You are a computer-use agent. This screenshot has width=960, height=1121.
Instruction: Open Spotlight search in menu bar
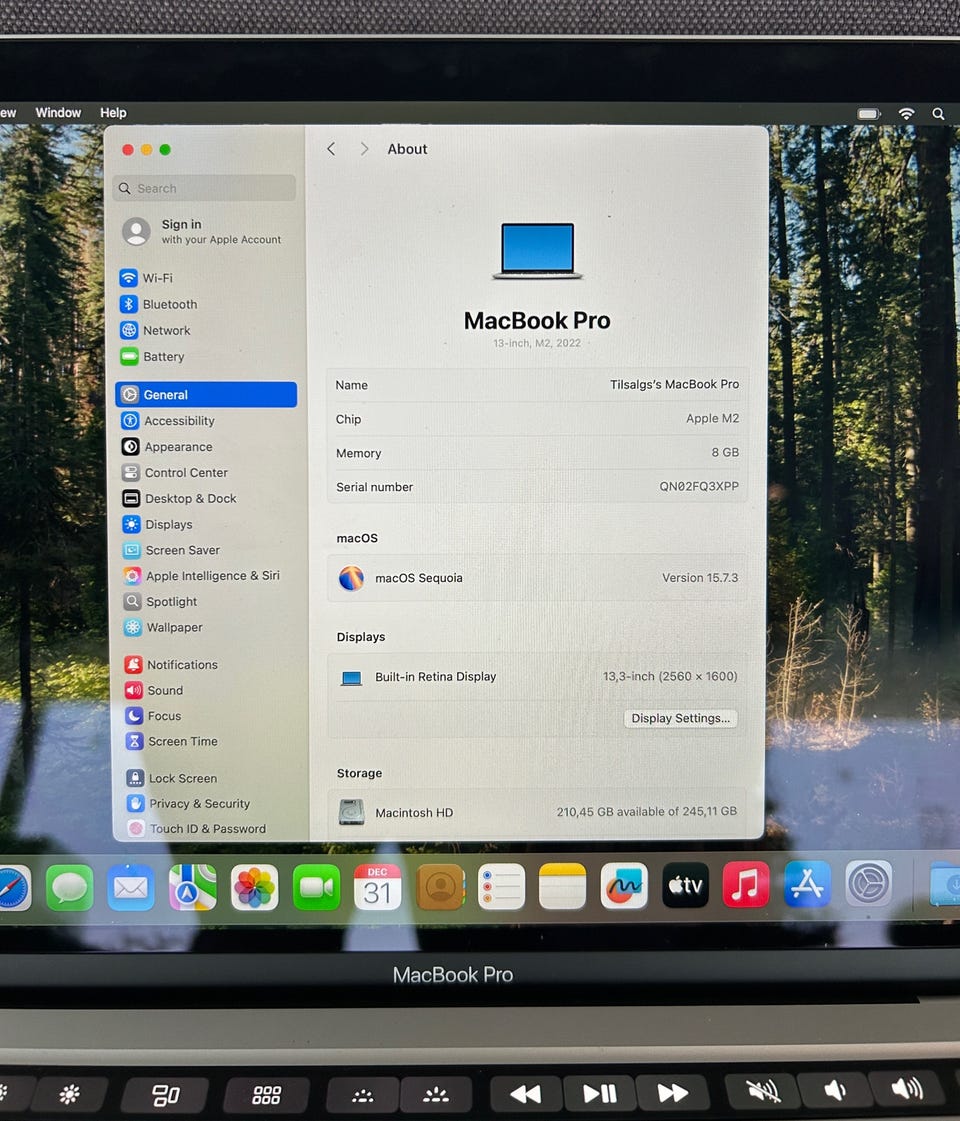point(939,114)
